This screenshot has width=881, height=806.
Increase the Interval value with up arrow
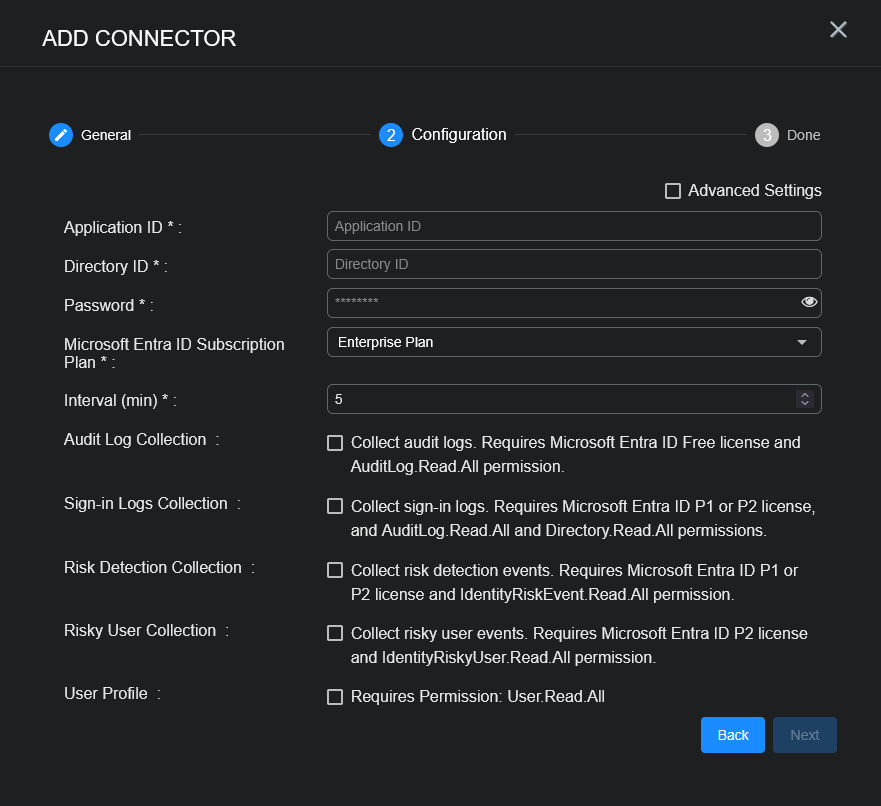click(x=804, y=395)
